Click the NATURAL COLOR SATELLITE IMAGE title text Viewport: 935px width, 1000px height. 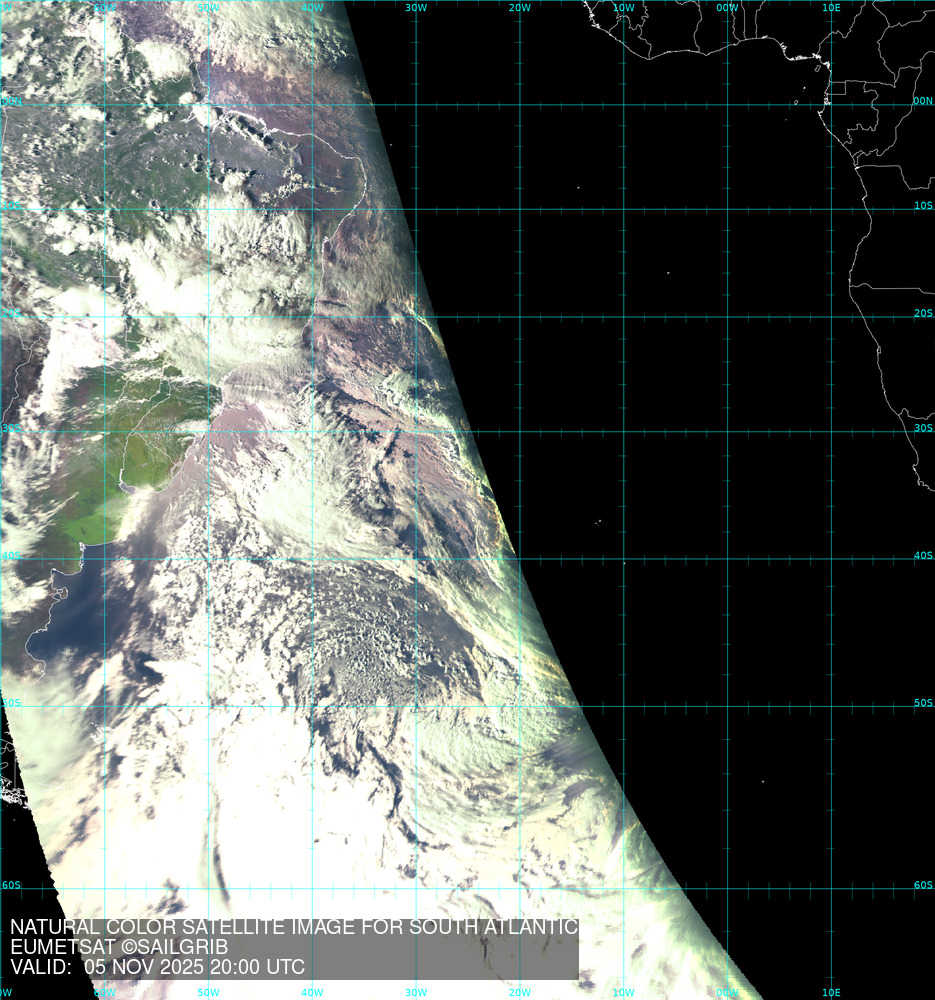coord(294,927)
